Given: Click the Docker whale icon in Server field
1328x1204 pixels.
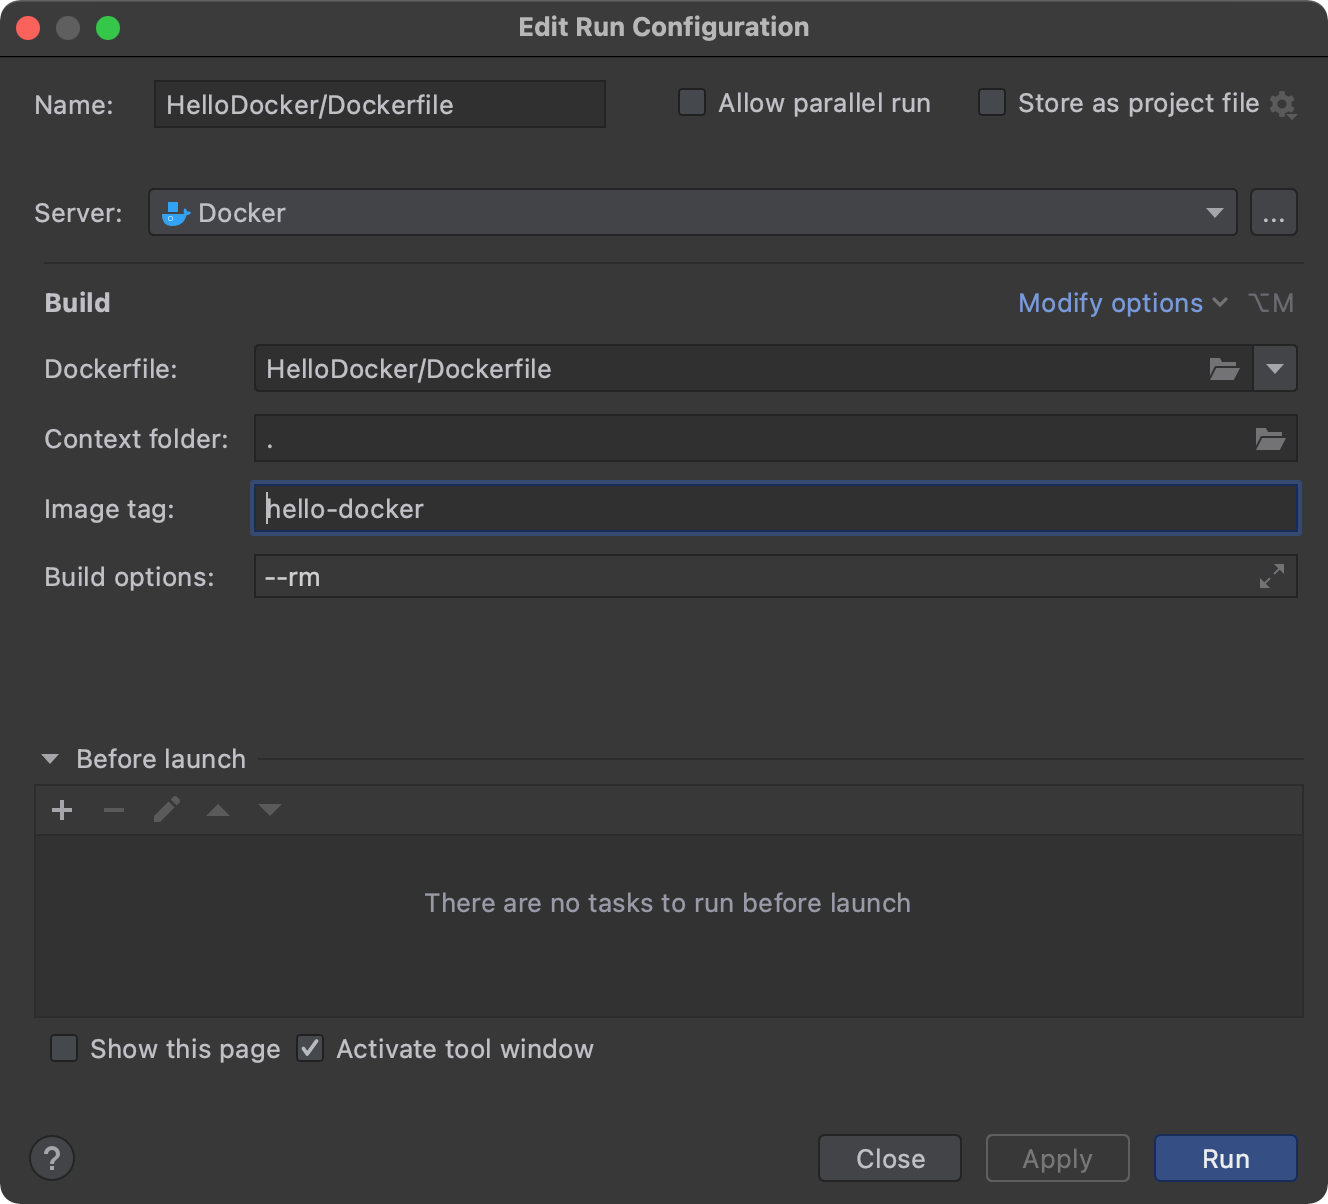Looking at the screenshot, I should pyautogui.click(x=175, y=212).
